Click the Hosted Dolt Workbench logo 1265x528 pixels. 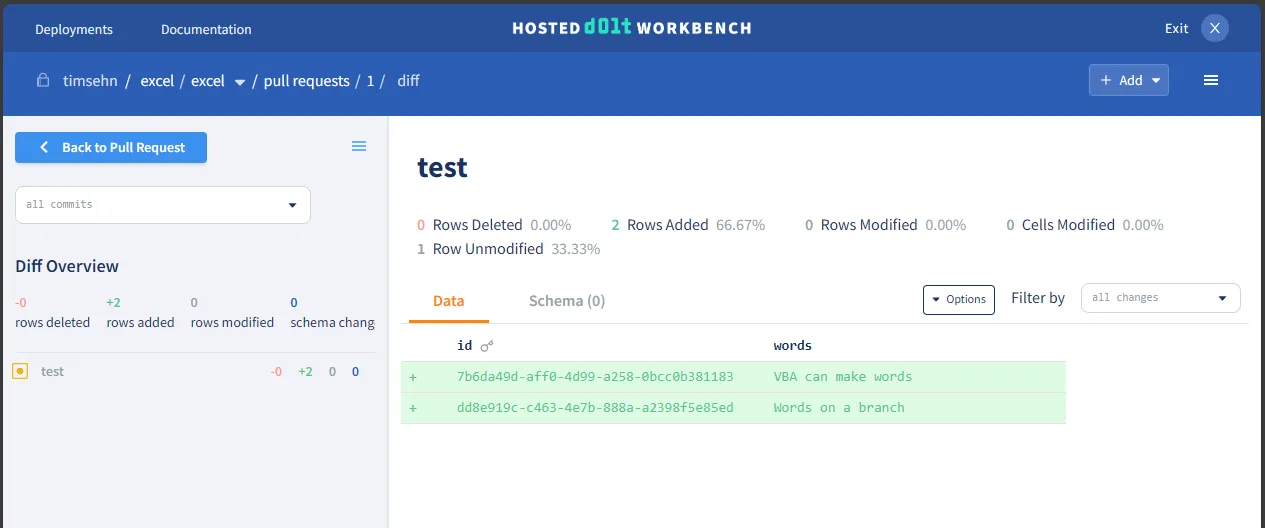tap(632, 28)
